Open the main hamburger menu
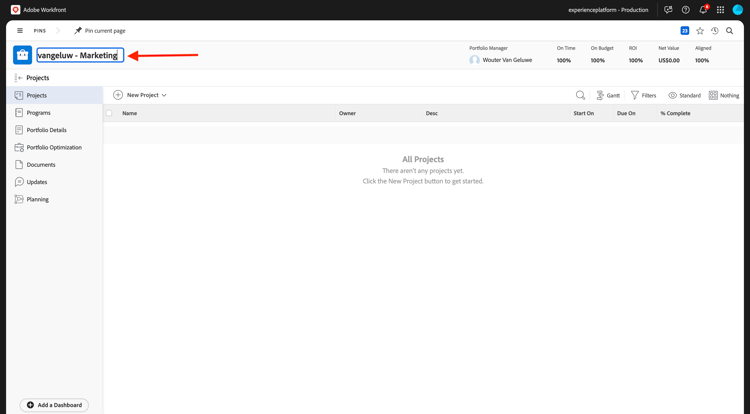 point(20,31)
